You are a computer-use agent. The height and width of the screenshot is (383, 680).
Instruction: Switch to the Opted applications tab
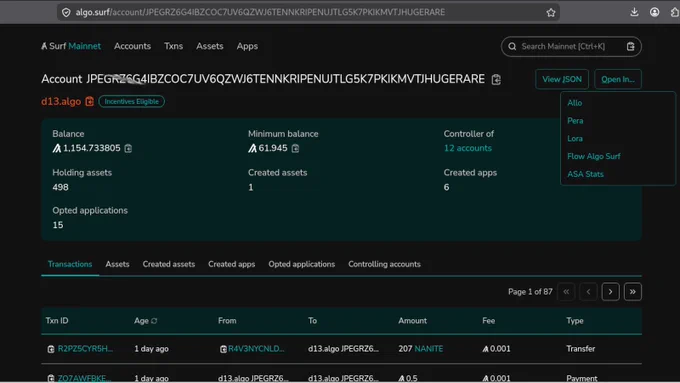tap(301, 264)
